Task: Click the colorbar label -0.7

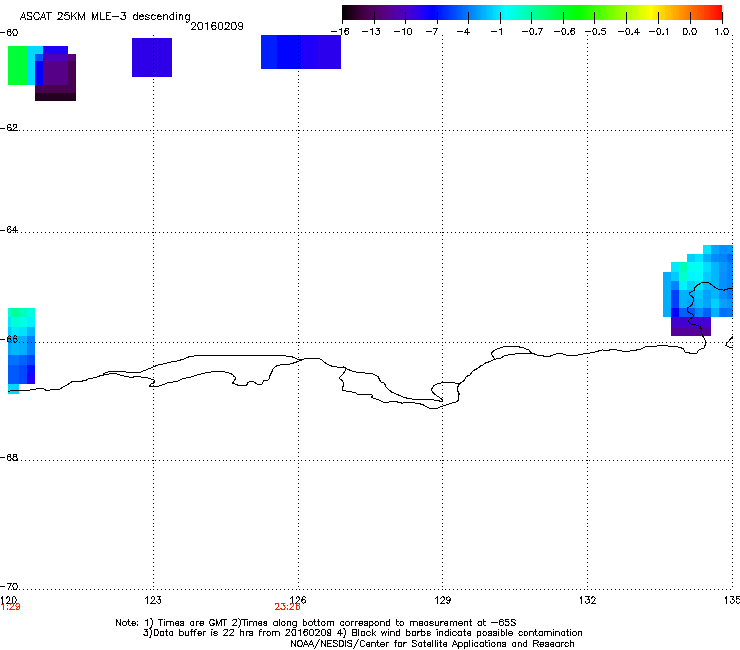Action: coord(532,32)
